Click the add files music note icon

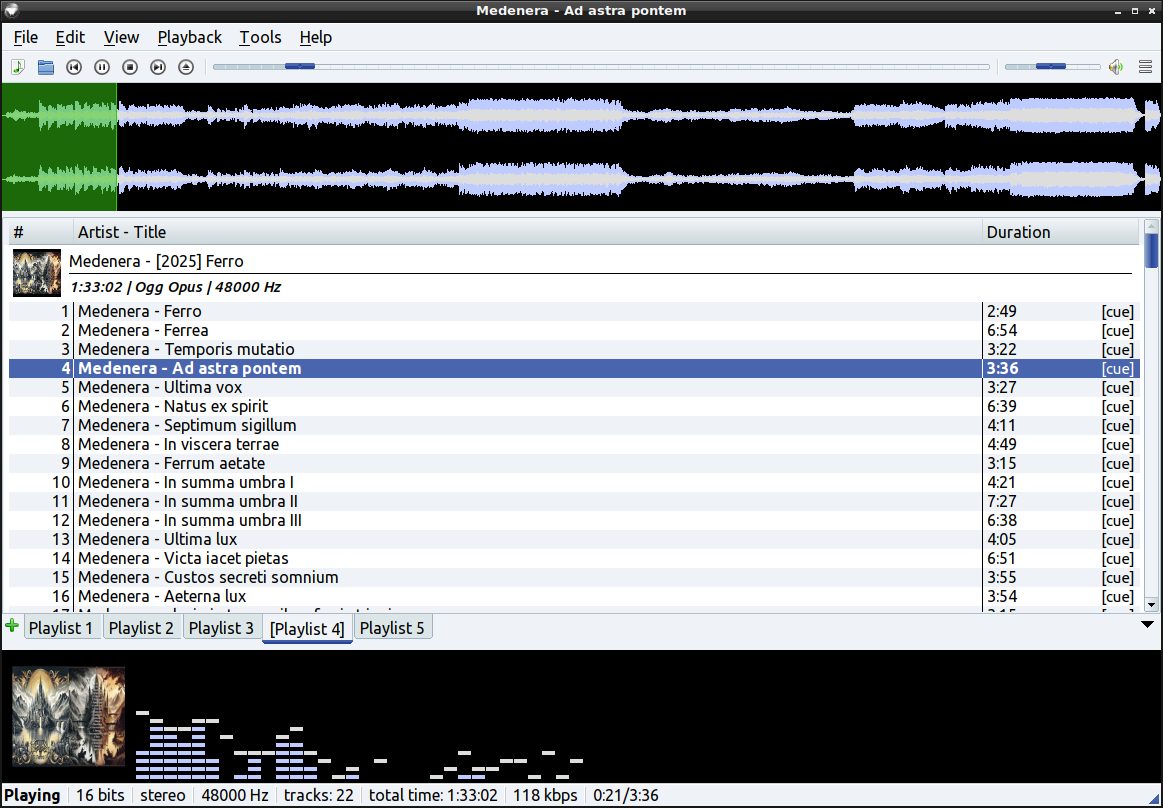point(18,67)
